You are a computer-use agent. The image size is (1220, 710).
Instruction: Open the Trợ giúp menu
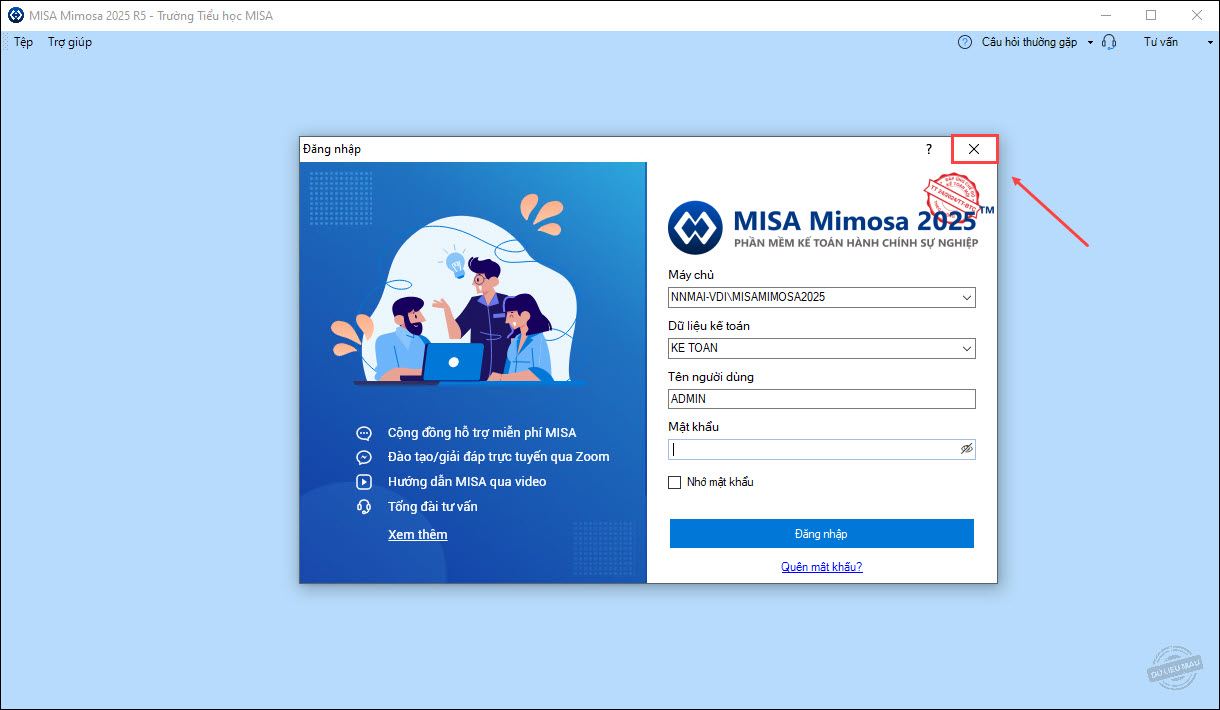coord(70,42)
